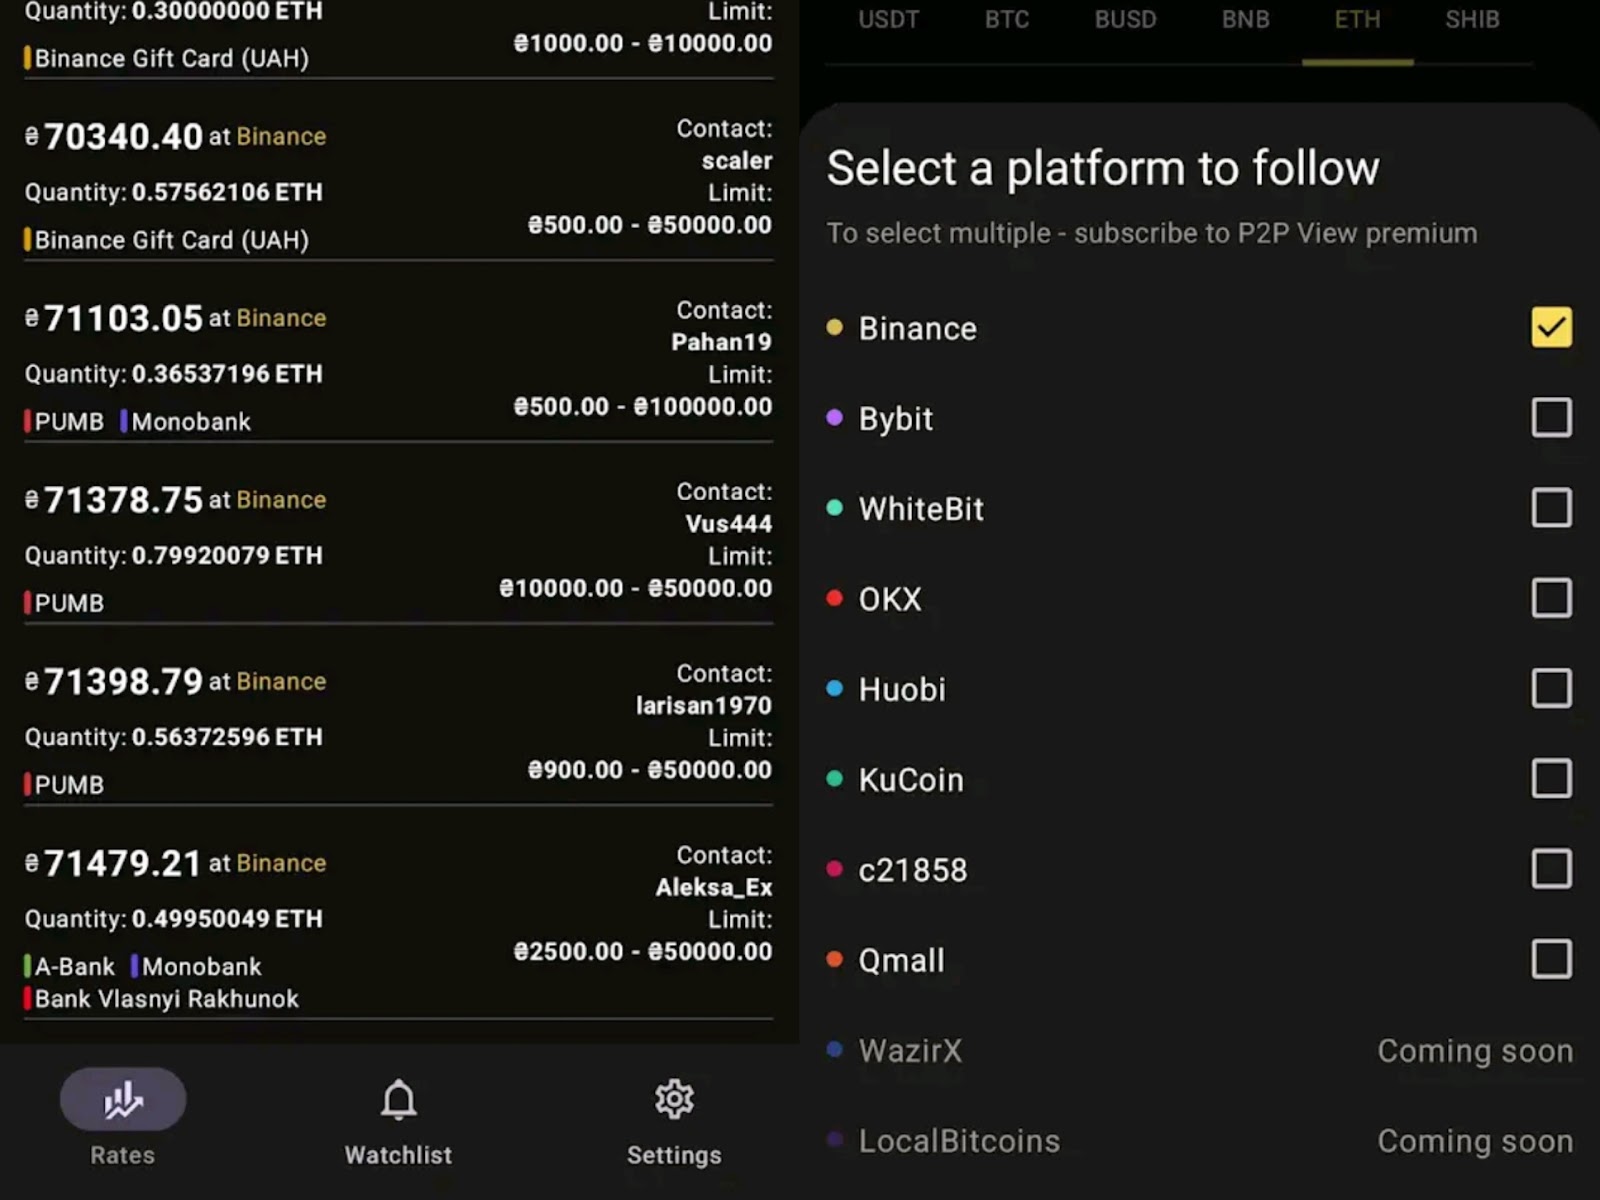Click the orange dot next to Qmall

click(834, 959)
